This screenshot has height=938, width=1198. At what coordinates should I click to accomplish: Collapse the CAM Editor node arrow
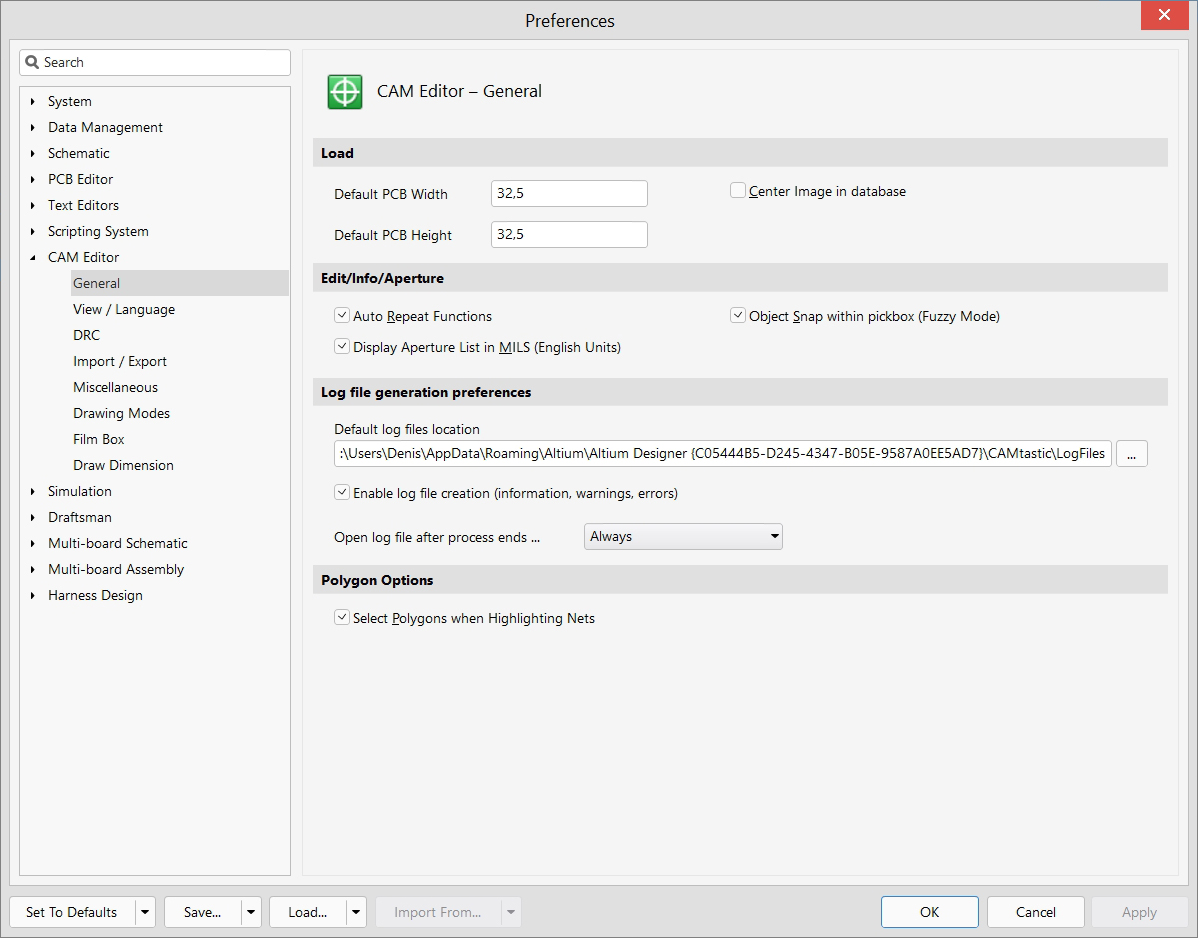click(33, 257)
